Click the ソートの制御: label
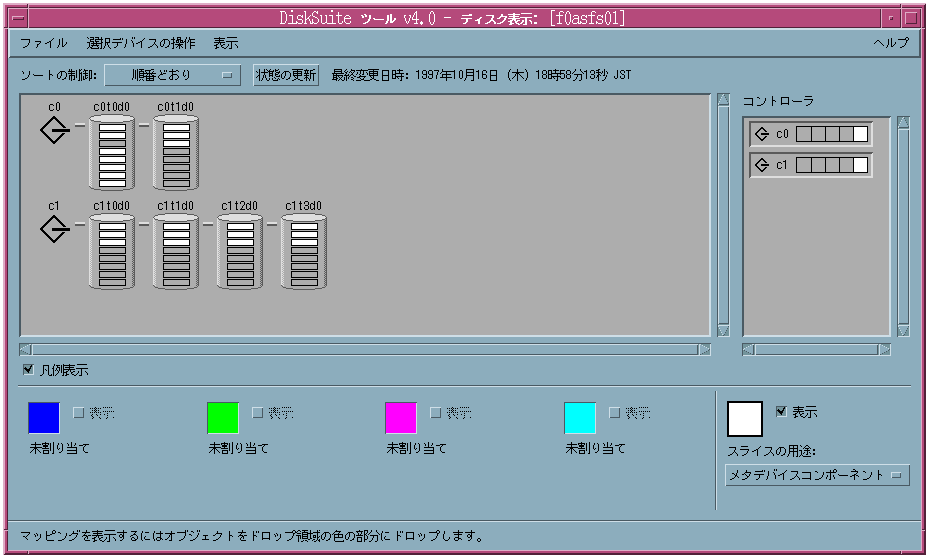The height and width of the screenshot is (557, 932). [x=58, y=75]
